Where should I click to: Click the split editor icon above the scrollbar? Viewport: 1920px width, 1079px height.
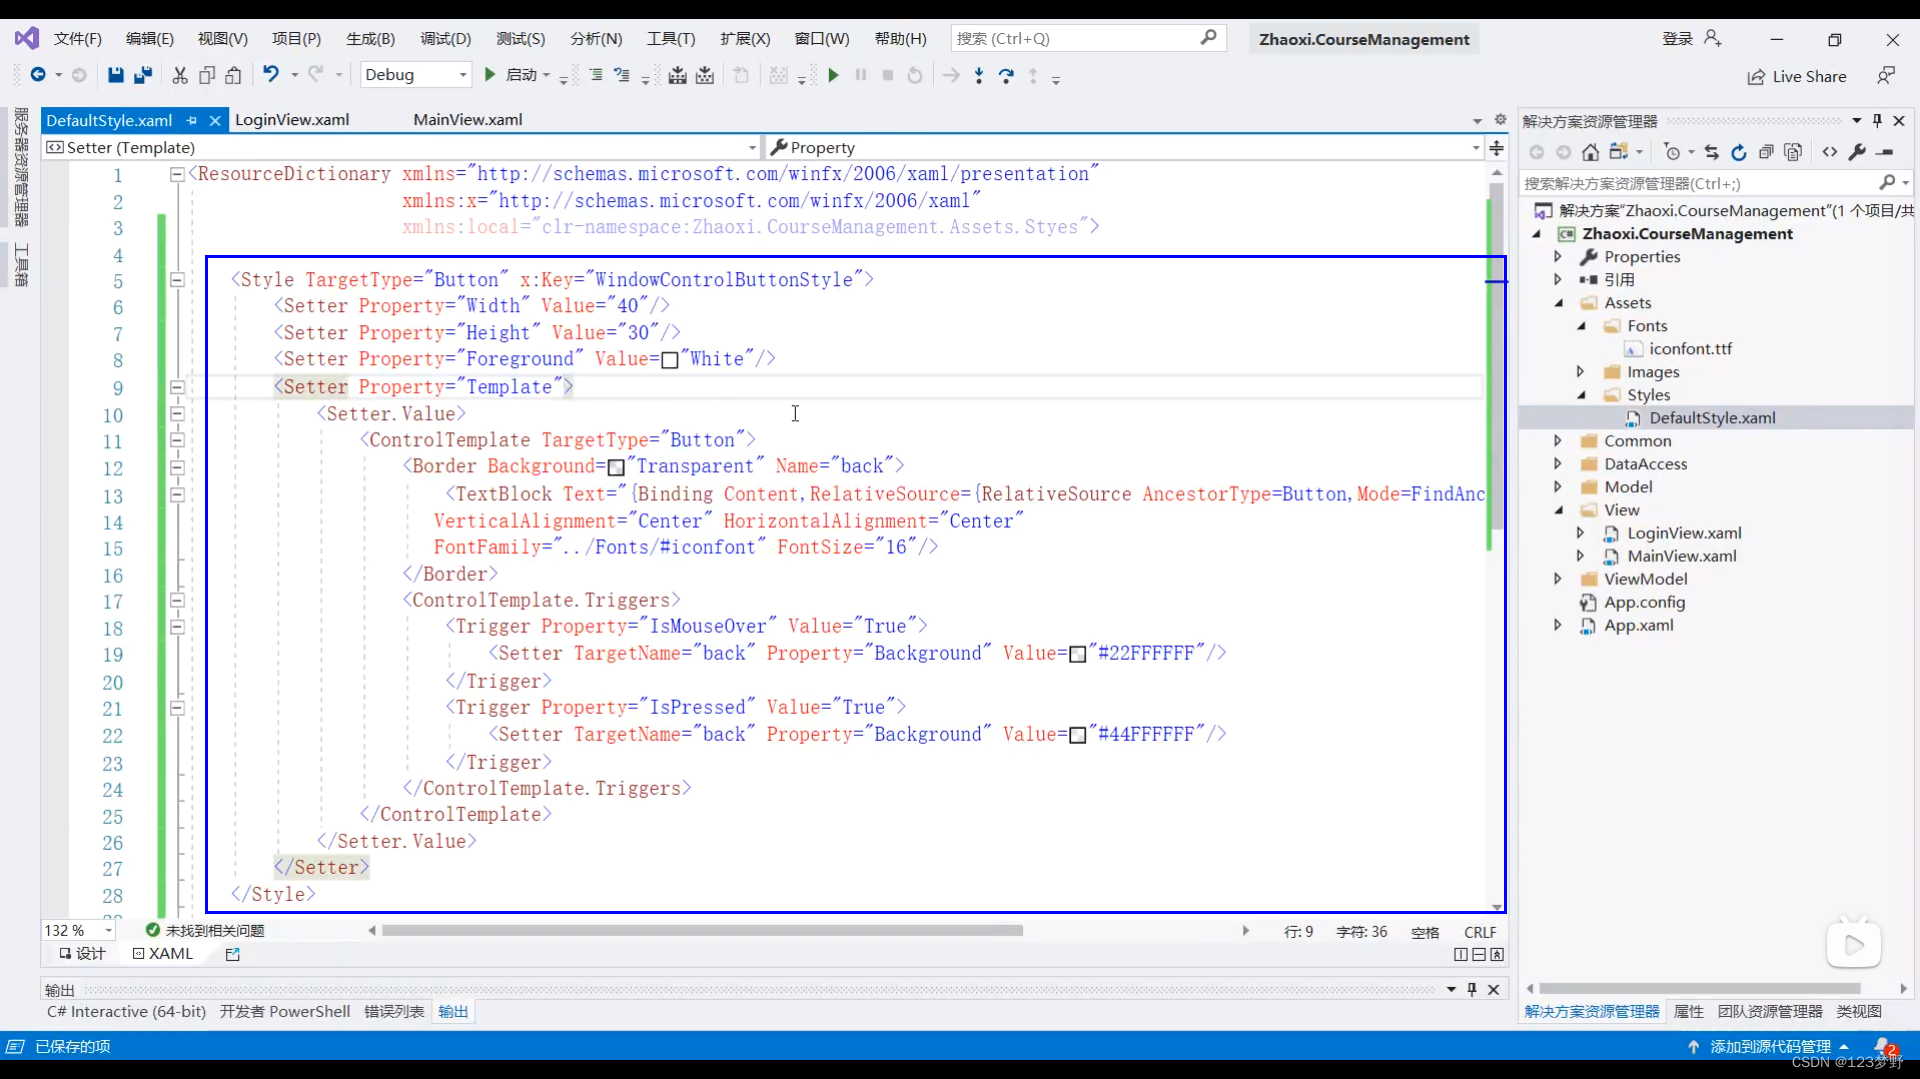point(1496,148)
